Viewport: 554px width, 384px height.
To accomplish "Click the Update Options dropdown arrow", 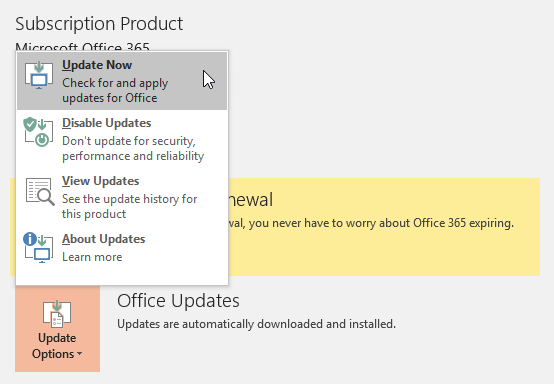I will [79, 354].
